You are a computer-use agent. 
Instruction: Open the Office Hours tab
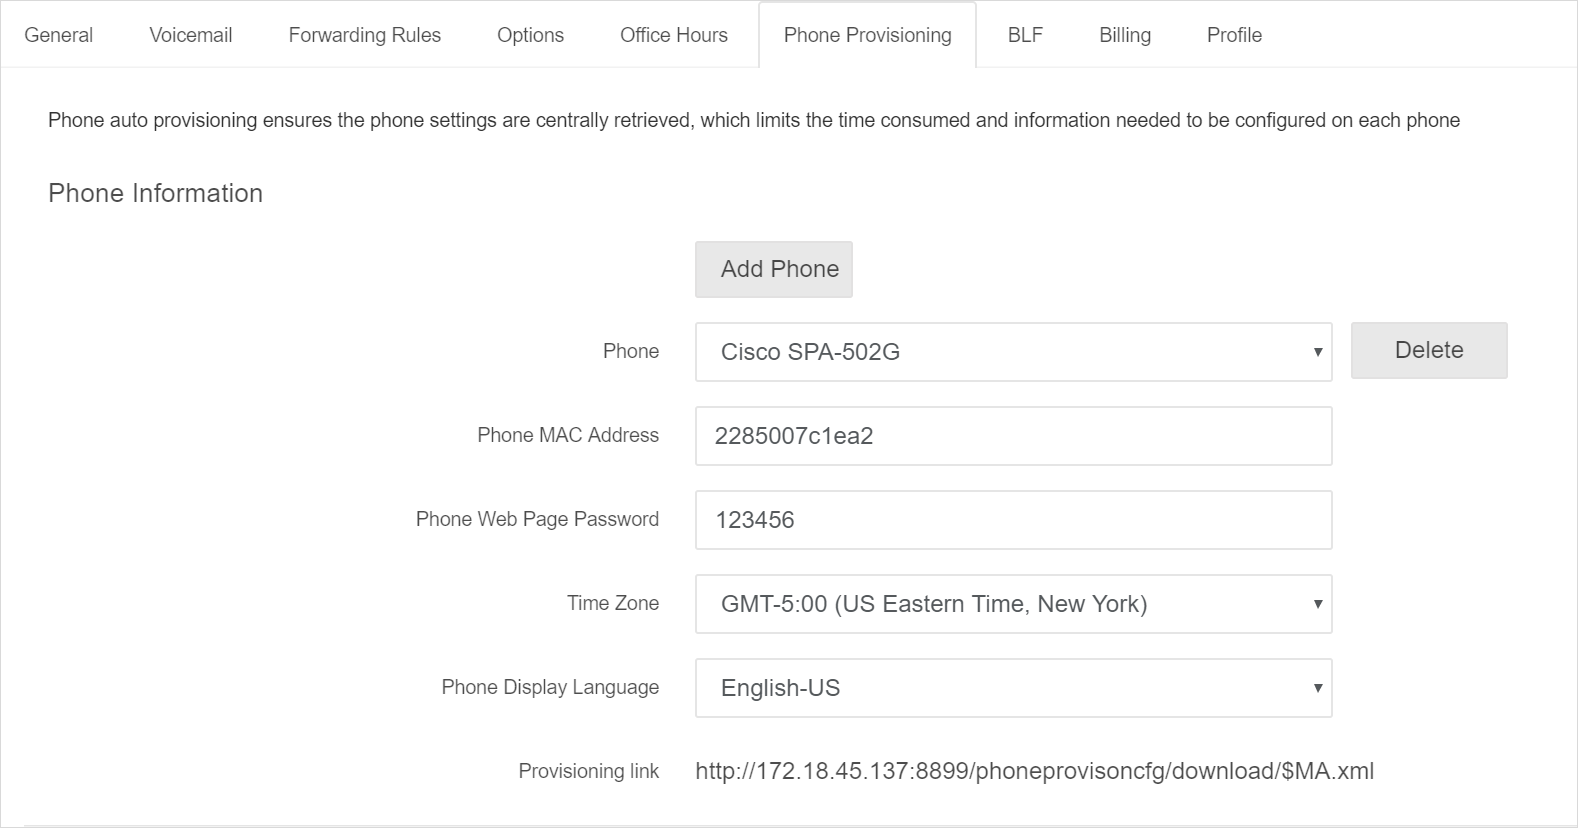[674, 35]
